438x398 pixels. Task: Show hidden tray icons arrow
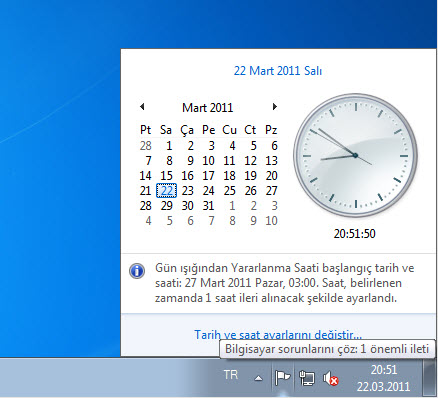coord(258,378)
